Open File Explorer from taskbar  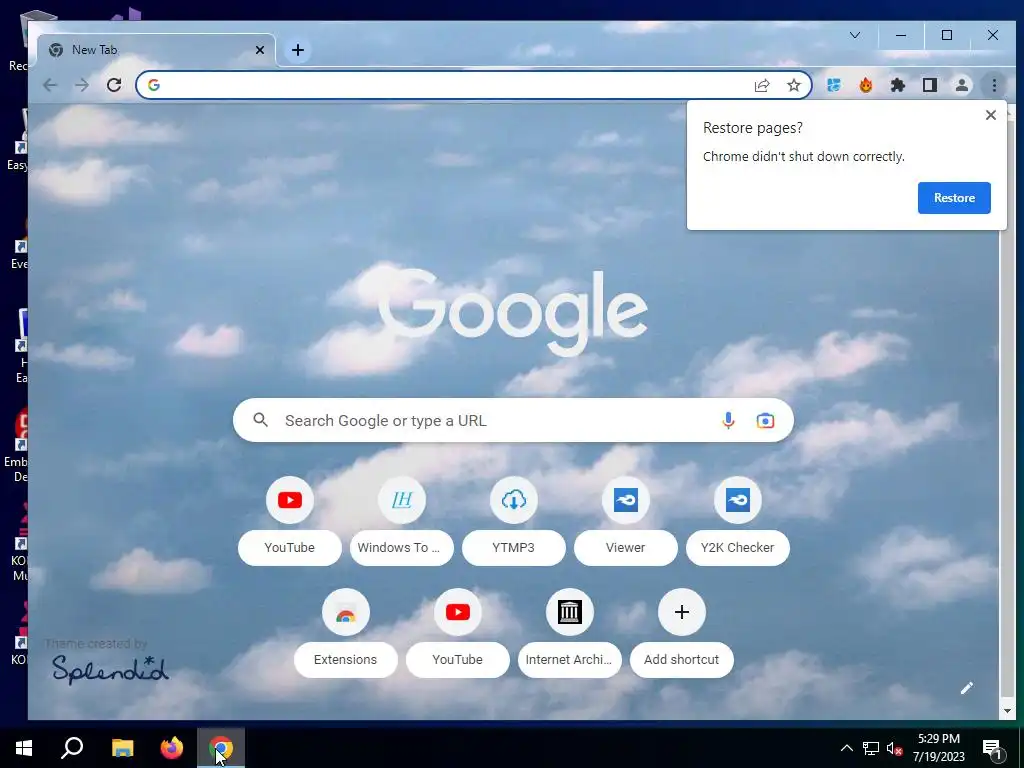click(x=122, y=748)
